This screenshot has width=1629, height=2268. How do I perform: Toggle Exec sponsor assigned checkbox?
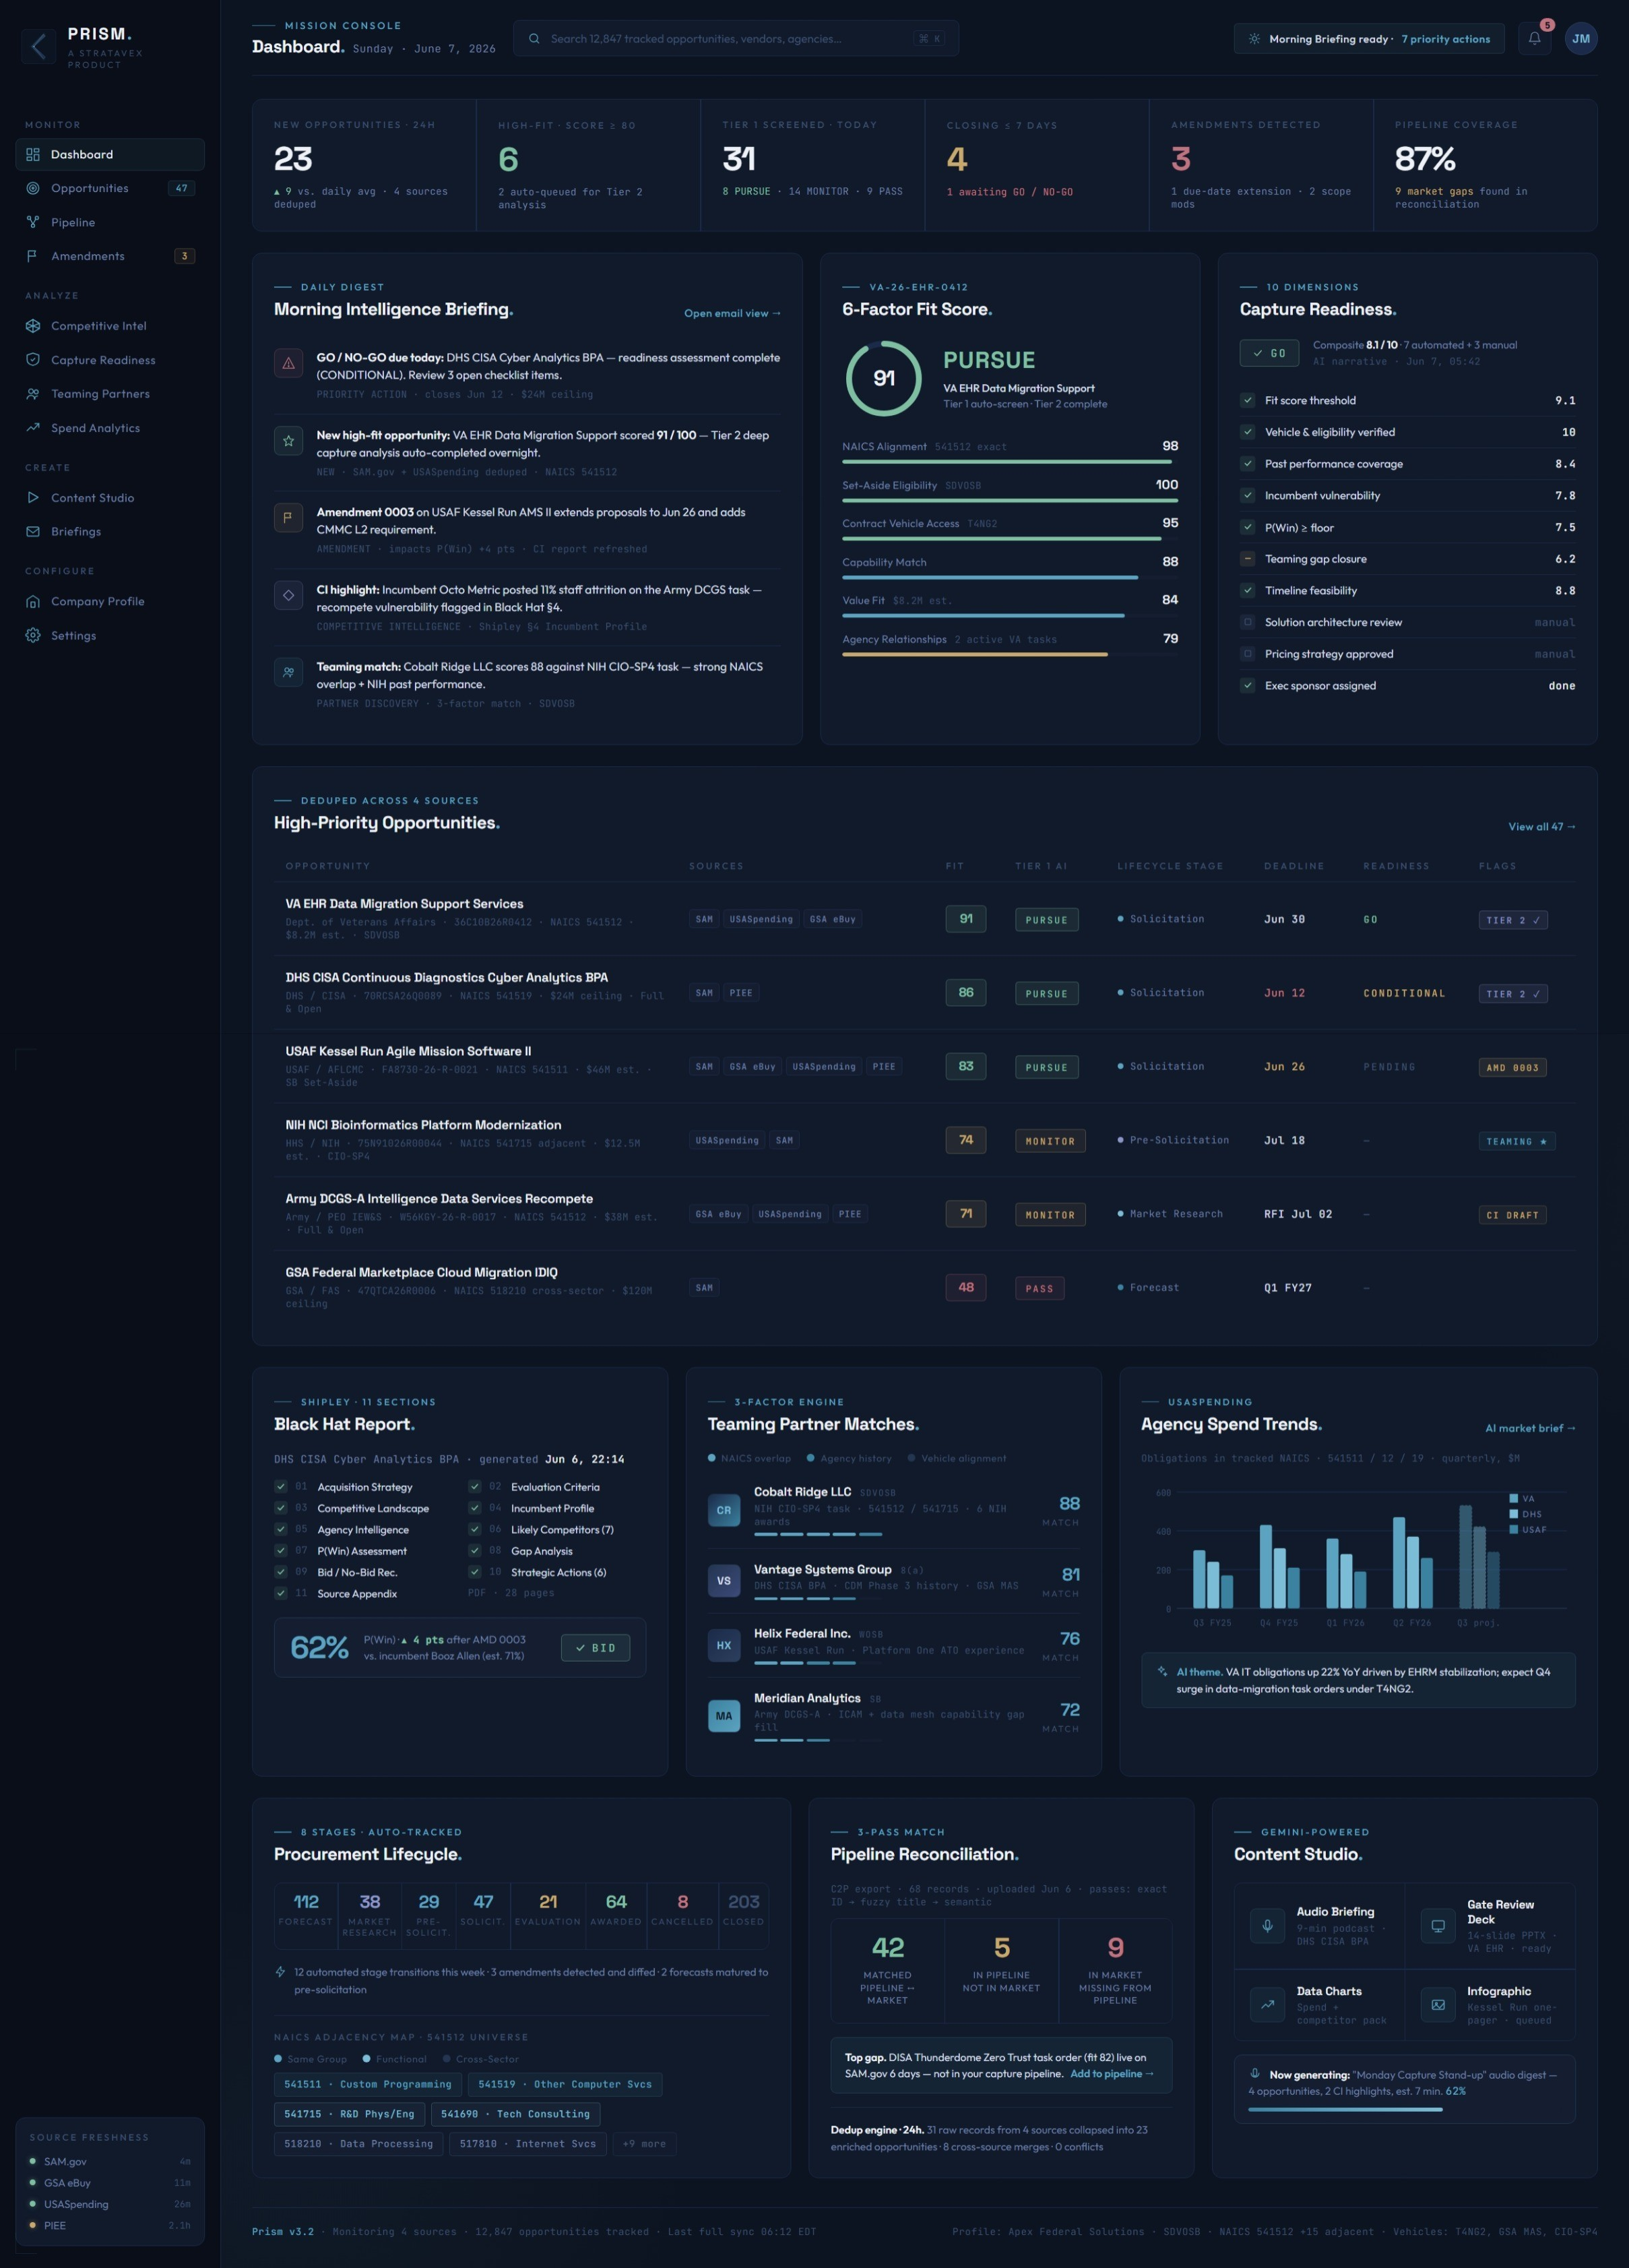point(1247,686)
